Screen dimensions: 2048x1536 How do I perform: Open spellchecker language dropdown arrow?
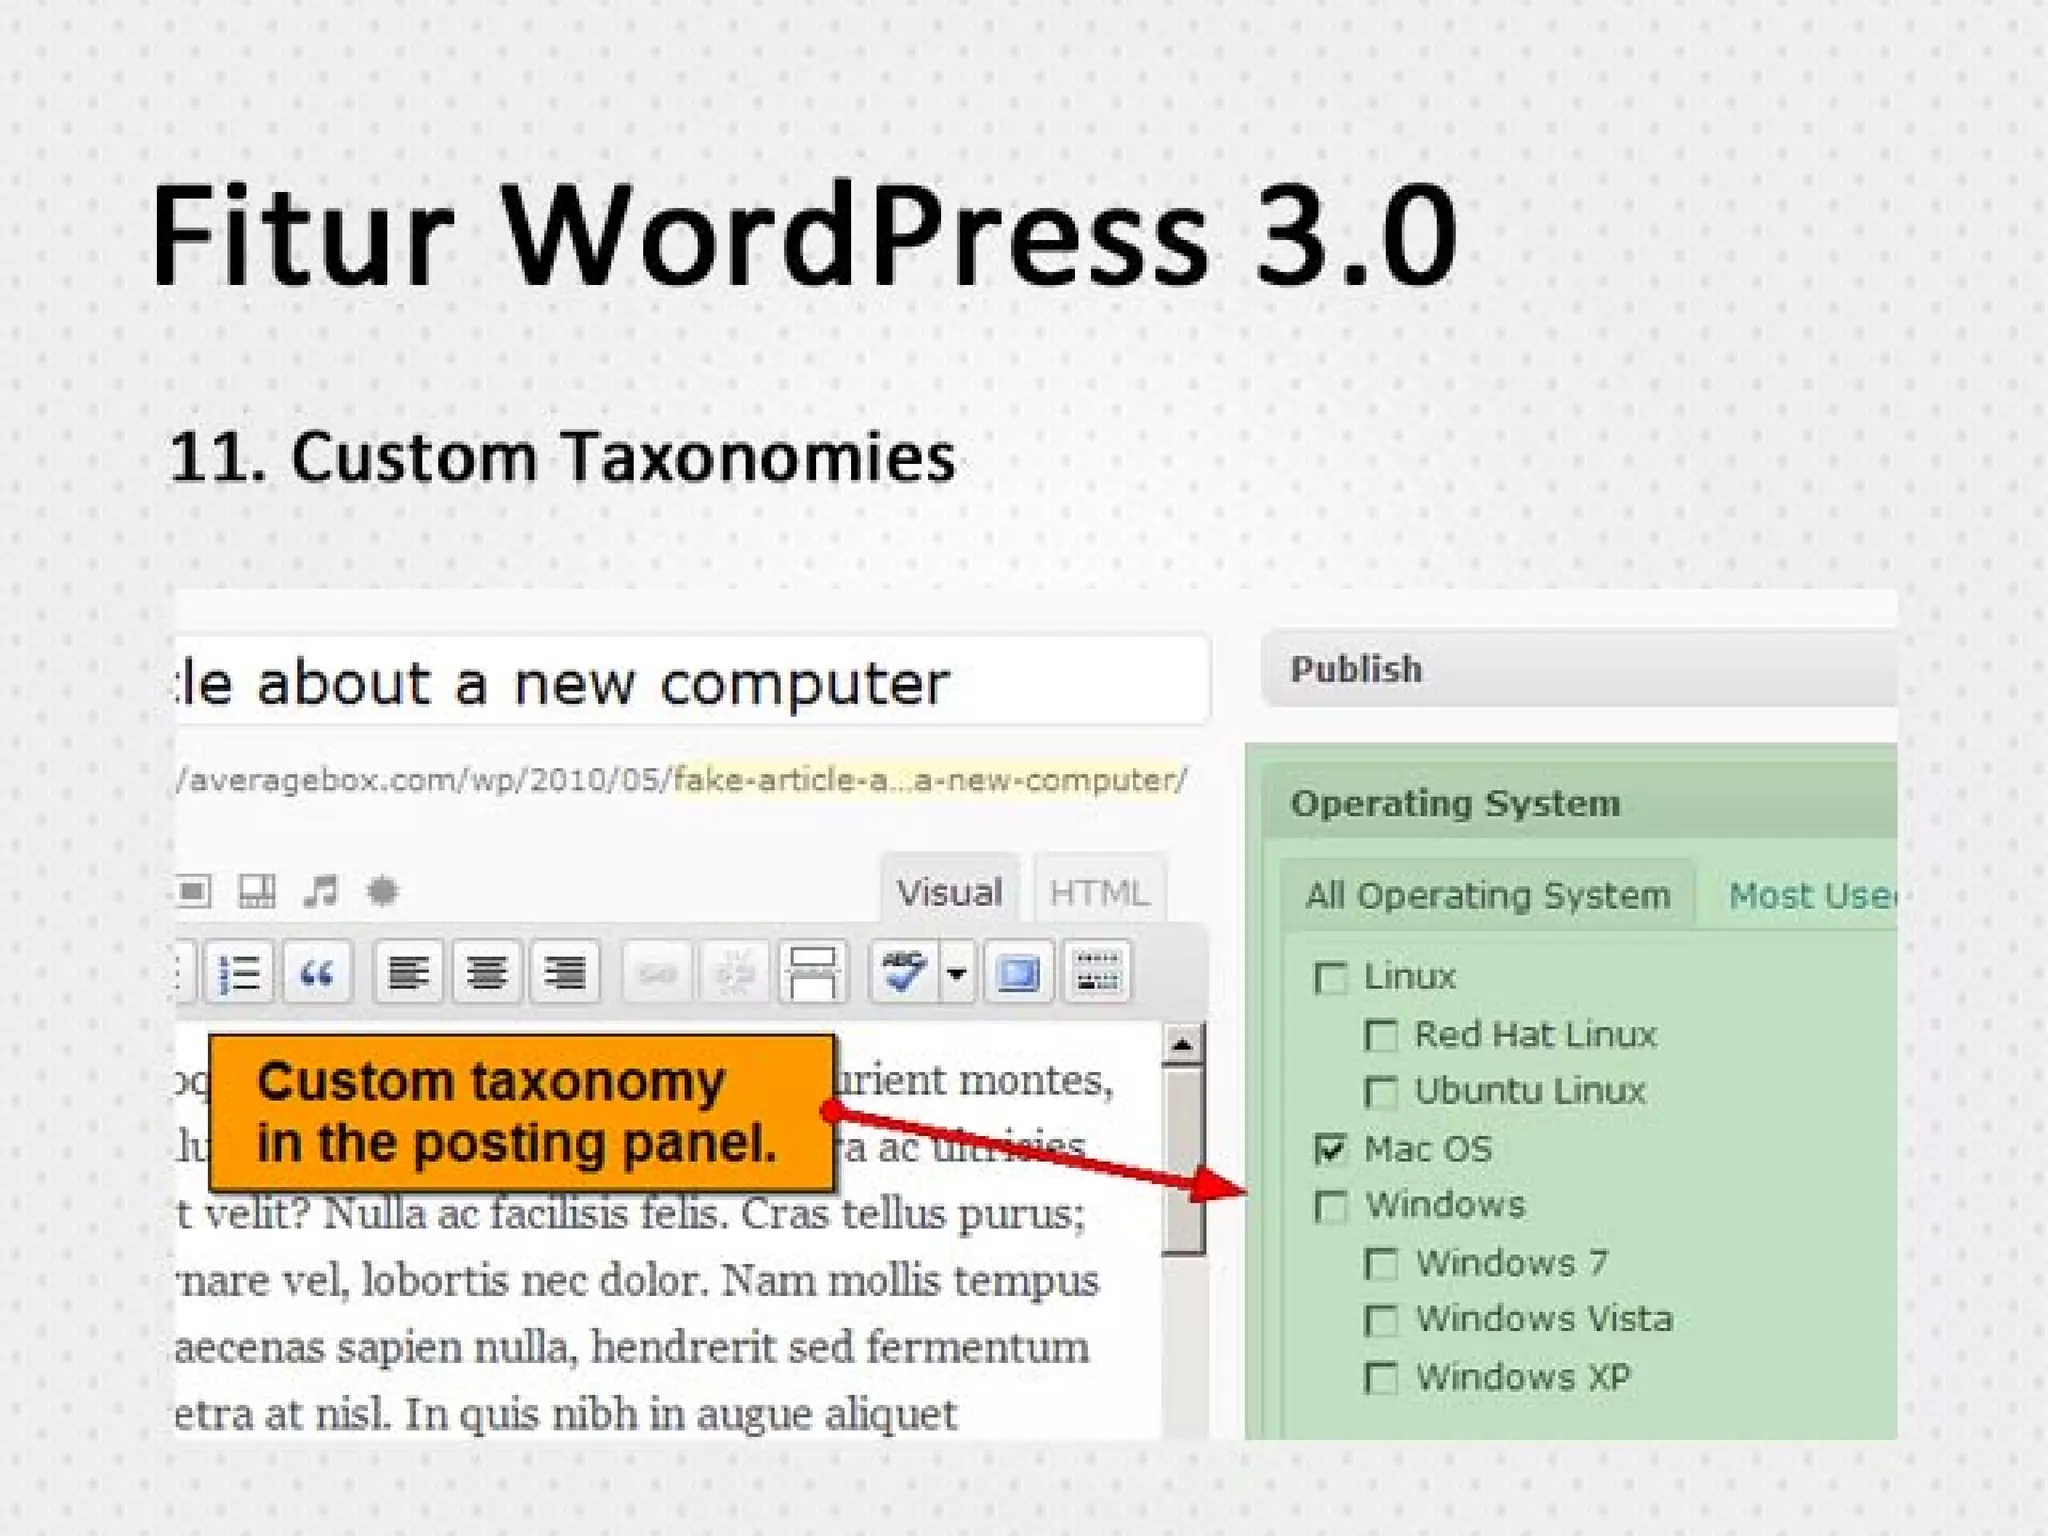tap(956, 972)
